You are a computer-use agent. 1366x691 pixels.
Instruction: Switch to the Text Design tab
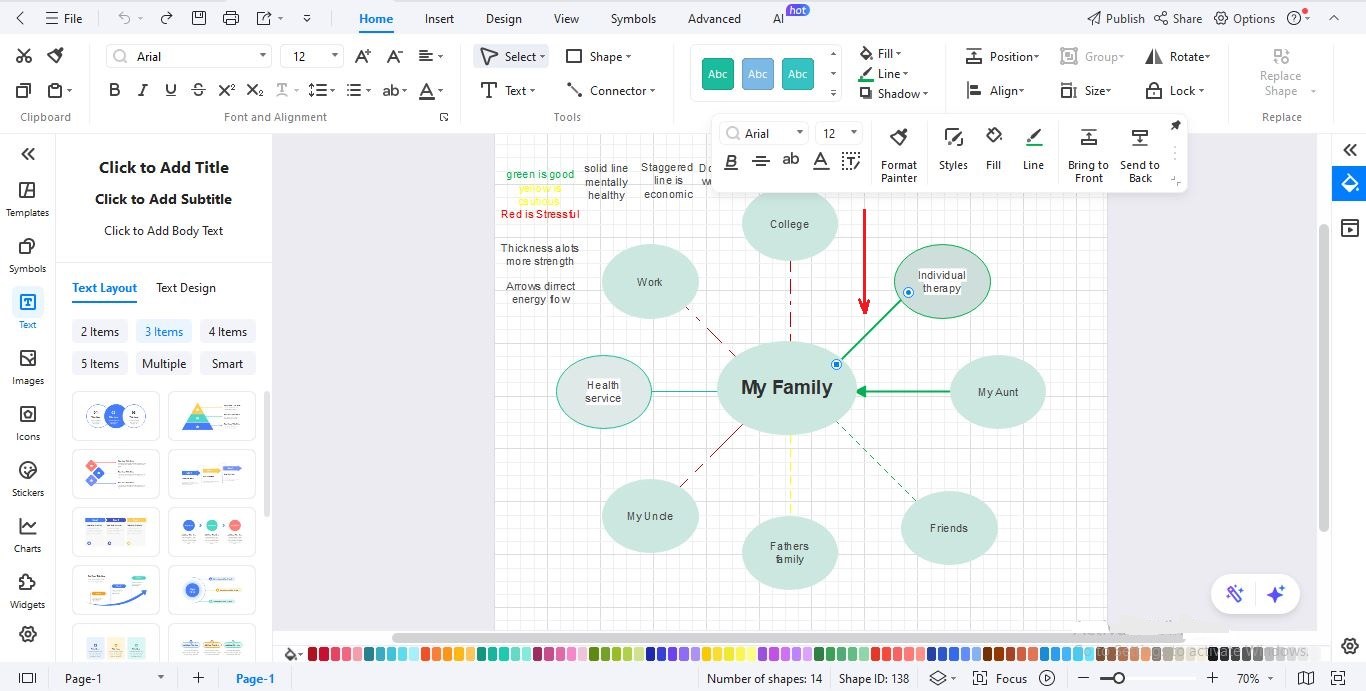pos(185,288)
